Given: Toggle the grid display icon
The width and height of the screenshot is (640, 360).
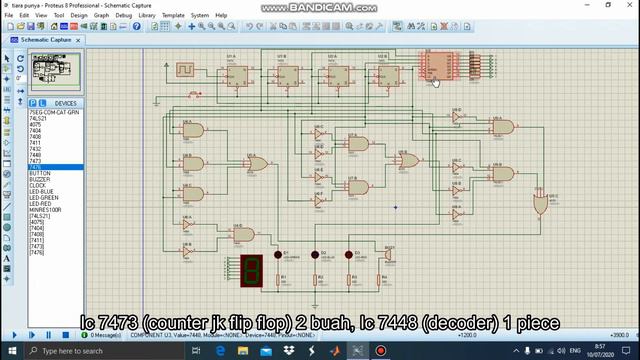Looking at the screenshot, I should (x=164, y=27).
